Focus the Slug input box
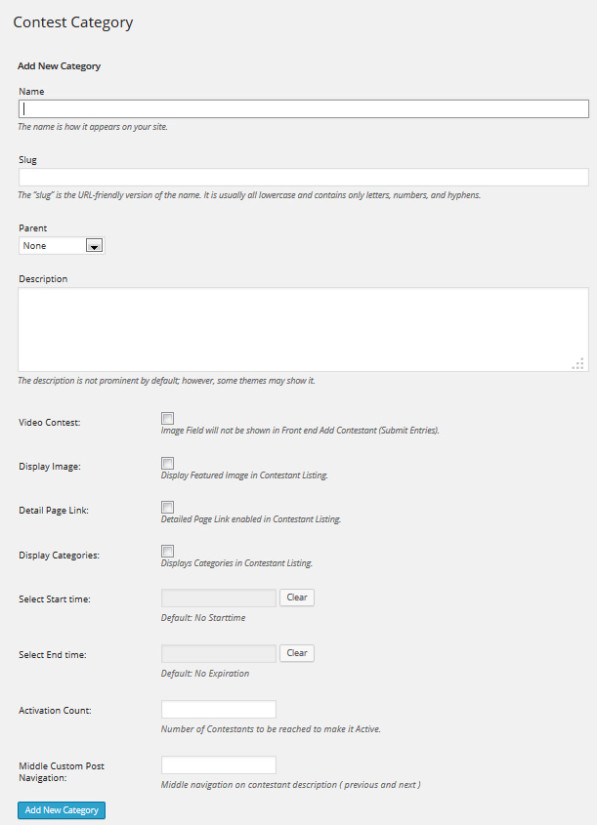This screenshot has height=825, width=597. (x=303, y=177)
